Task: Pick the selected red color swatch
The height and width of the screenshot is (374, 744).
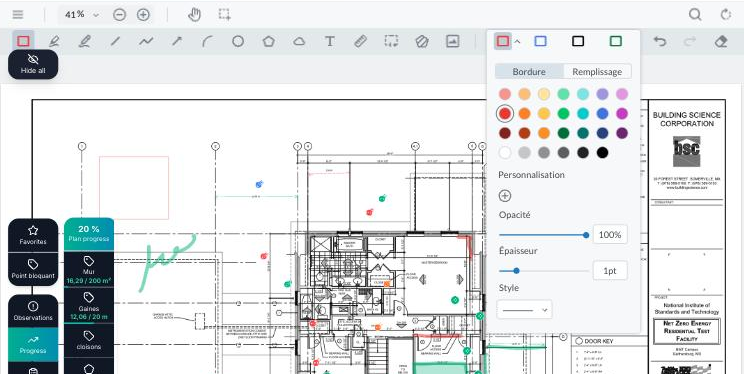Action: tap(505, 113)
